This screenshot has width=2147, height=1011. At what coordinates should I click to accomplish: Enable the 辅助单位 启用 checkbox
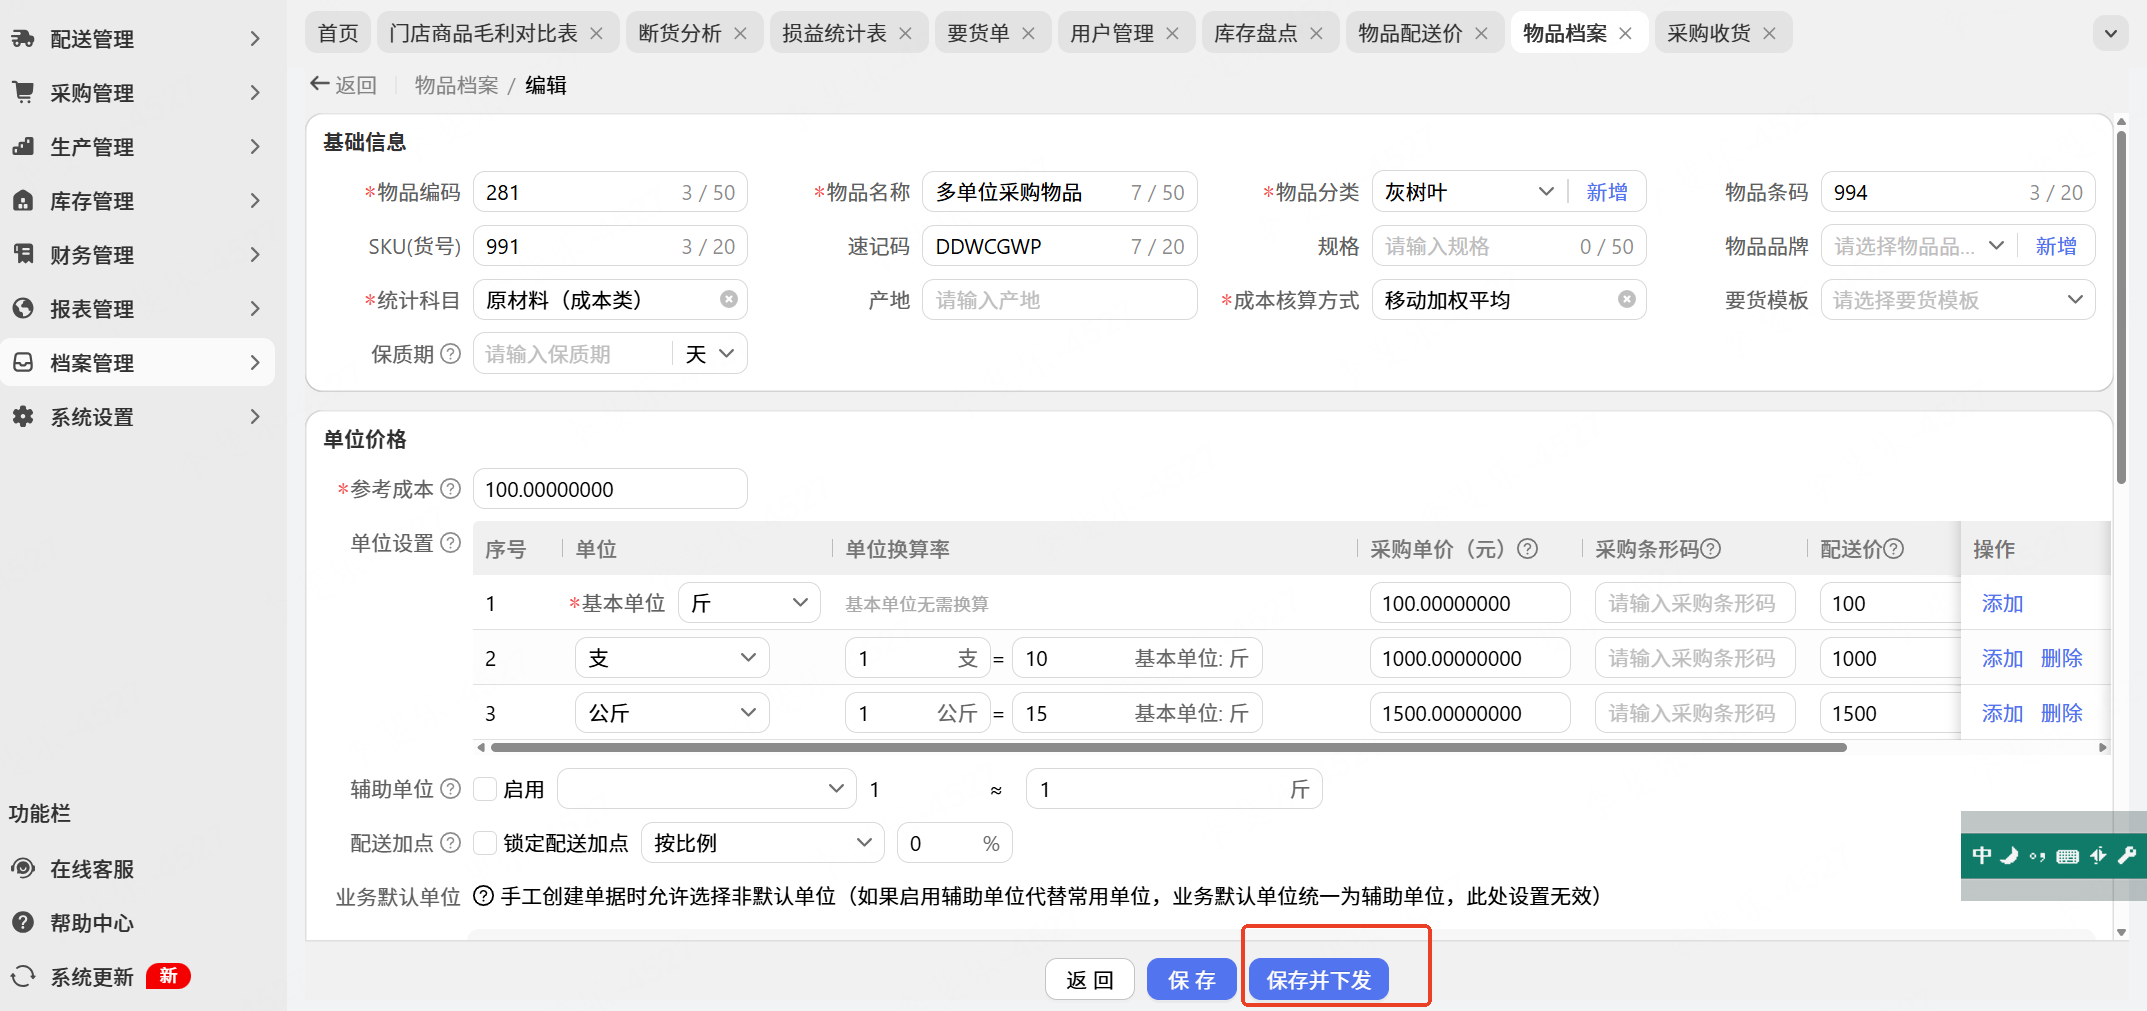486,789
